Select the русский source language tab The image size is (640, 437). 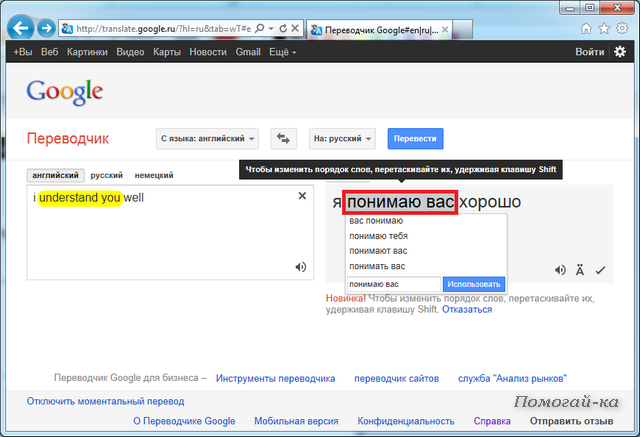click(107, 175)
